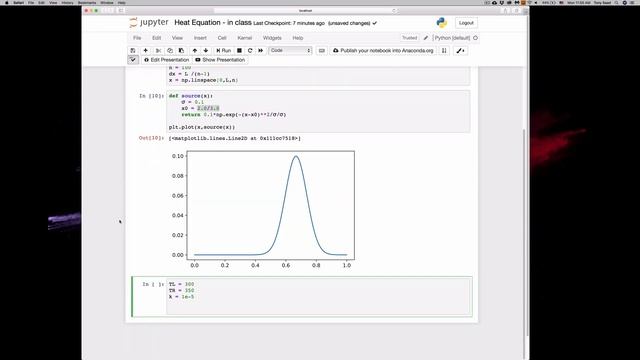Click the Spotlight search icon in menu bar
Screen dimensions: 640x360
(x=617, y=2)
